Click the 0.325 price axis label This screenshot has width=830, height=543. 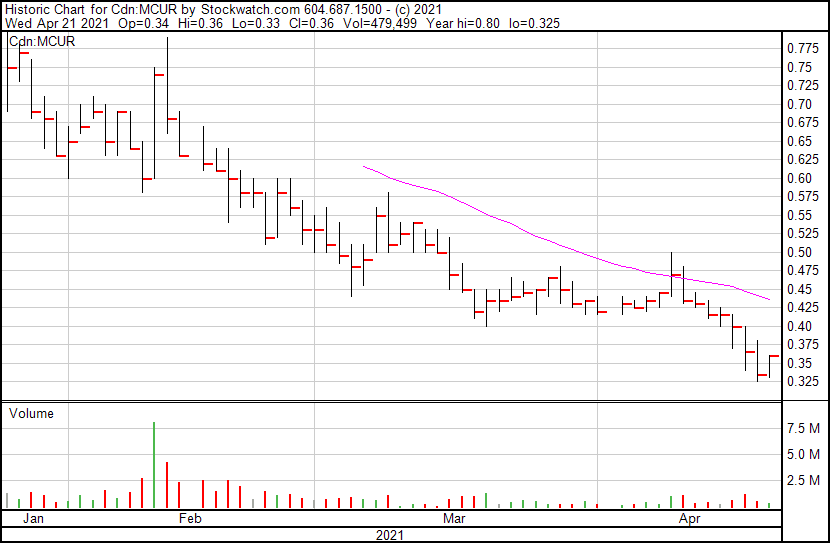pos(802,382)
